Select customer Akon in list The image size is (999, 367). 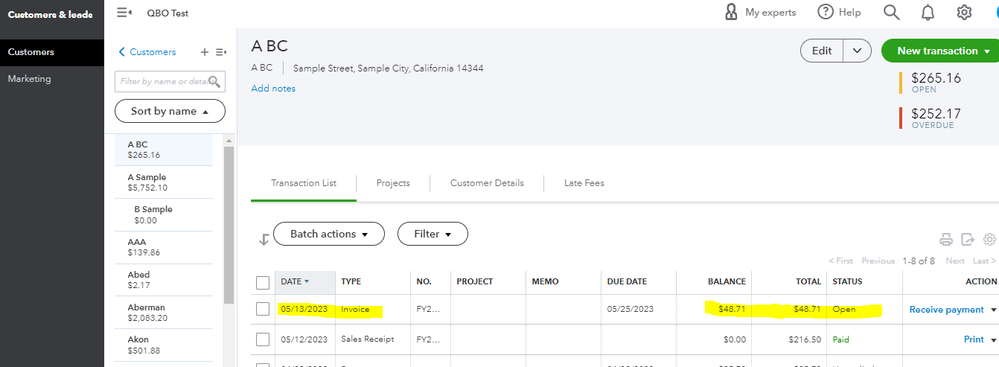pyautogui.click(x=164, y=345)
